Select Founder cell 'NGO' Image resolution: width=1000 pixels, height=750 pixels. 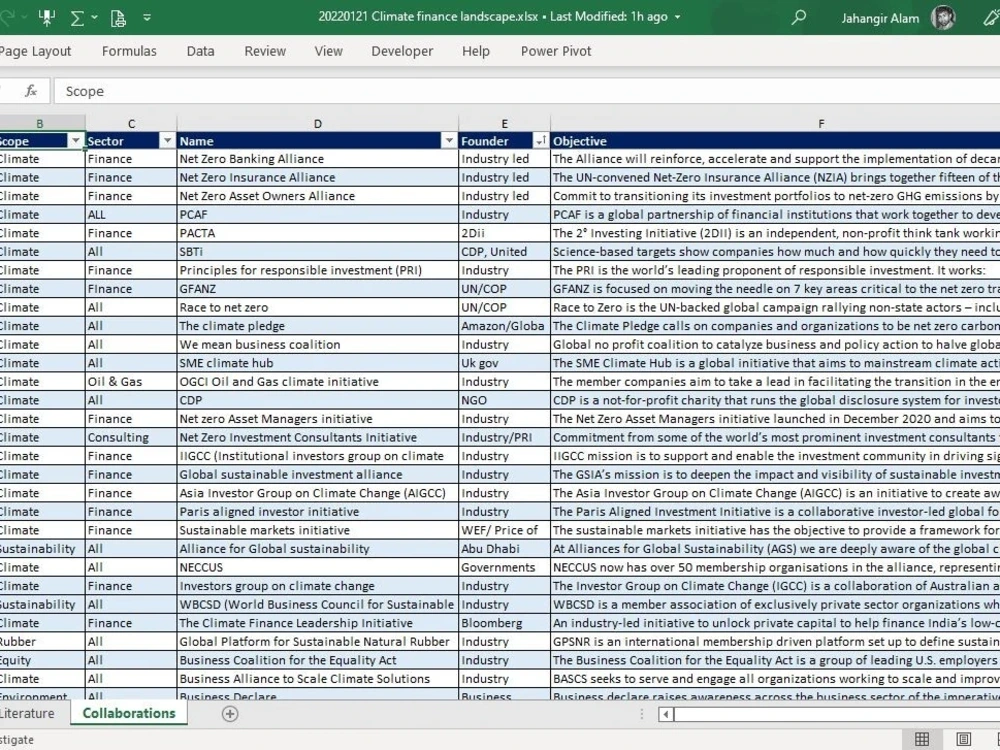(x=504, y=400)
